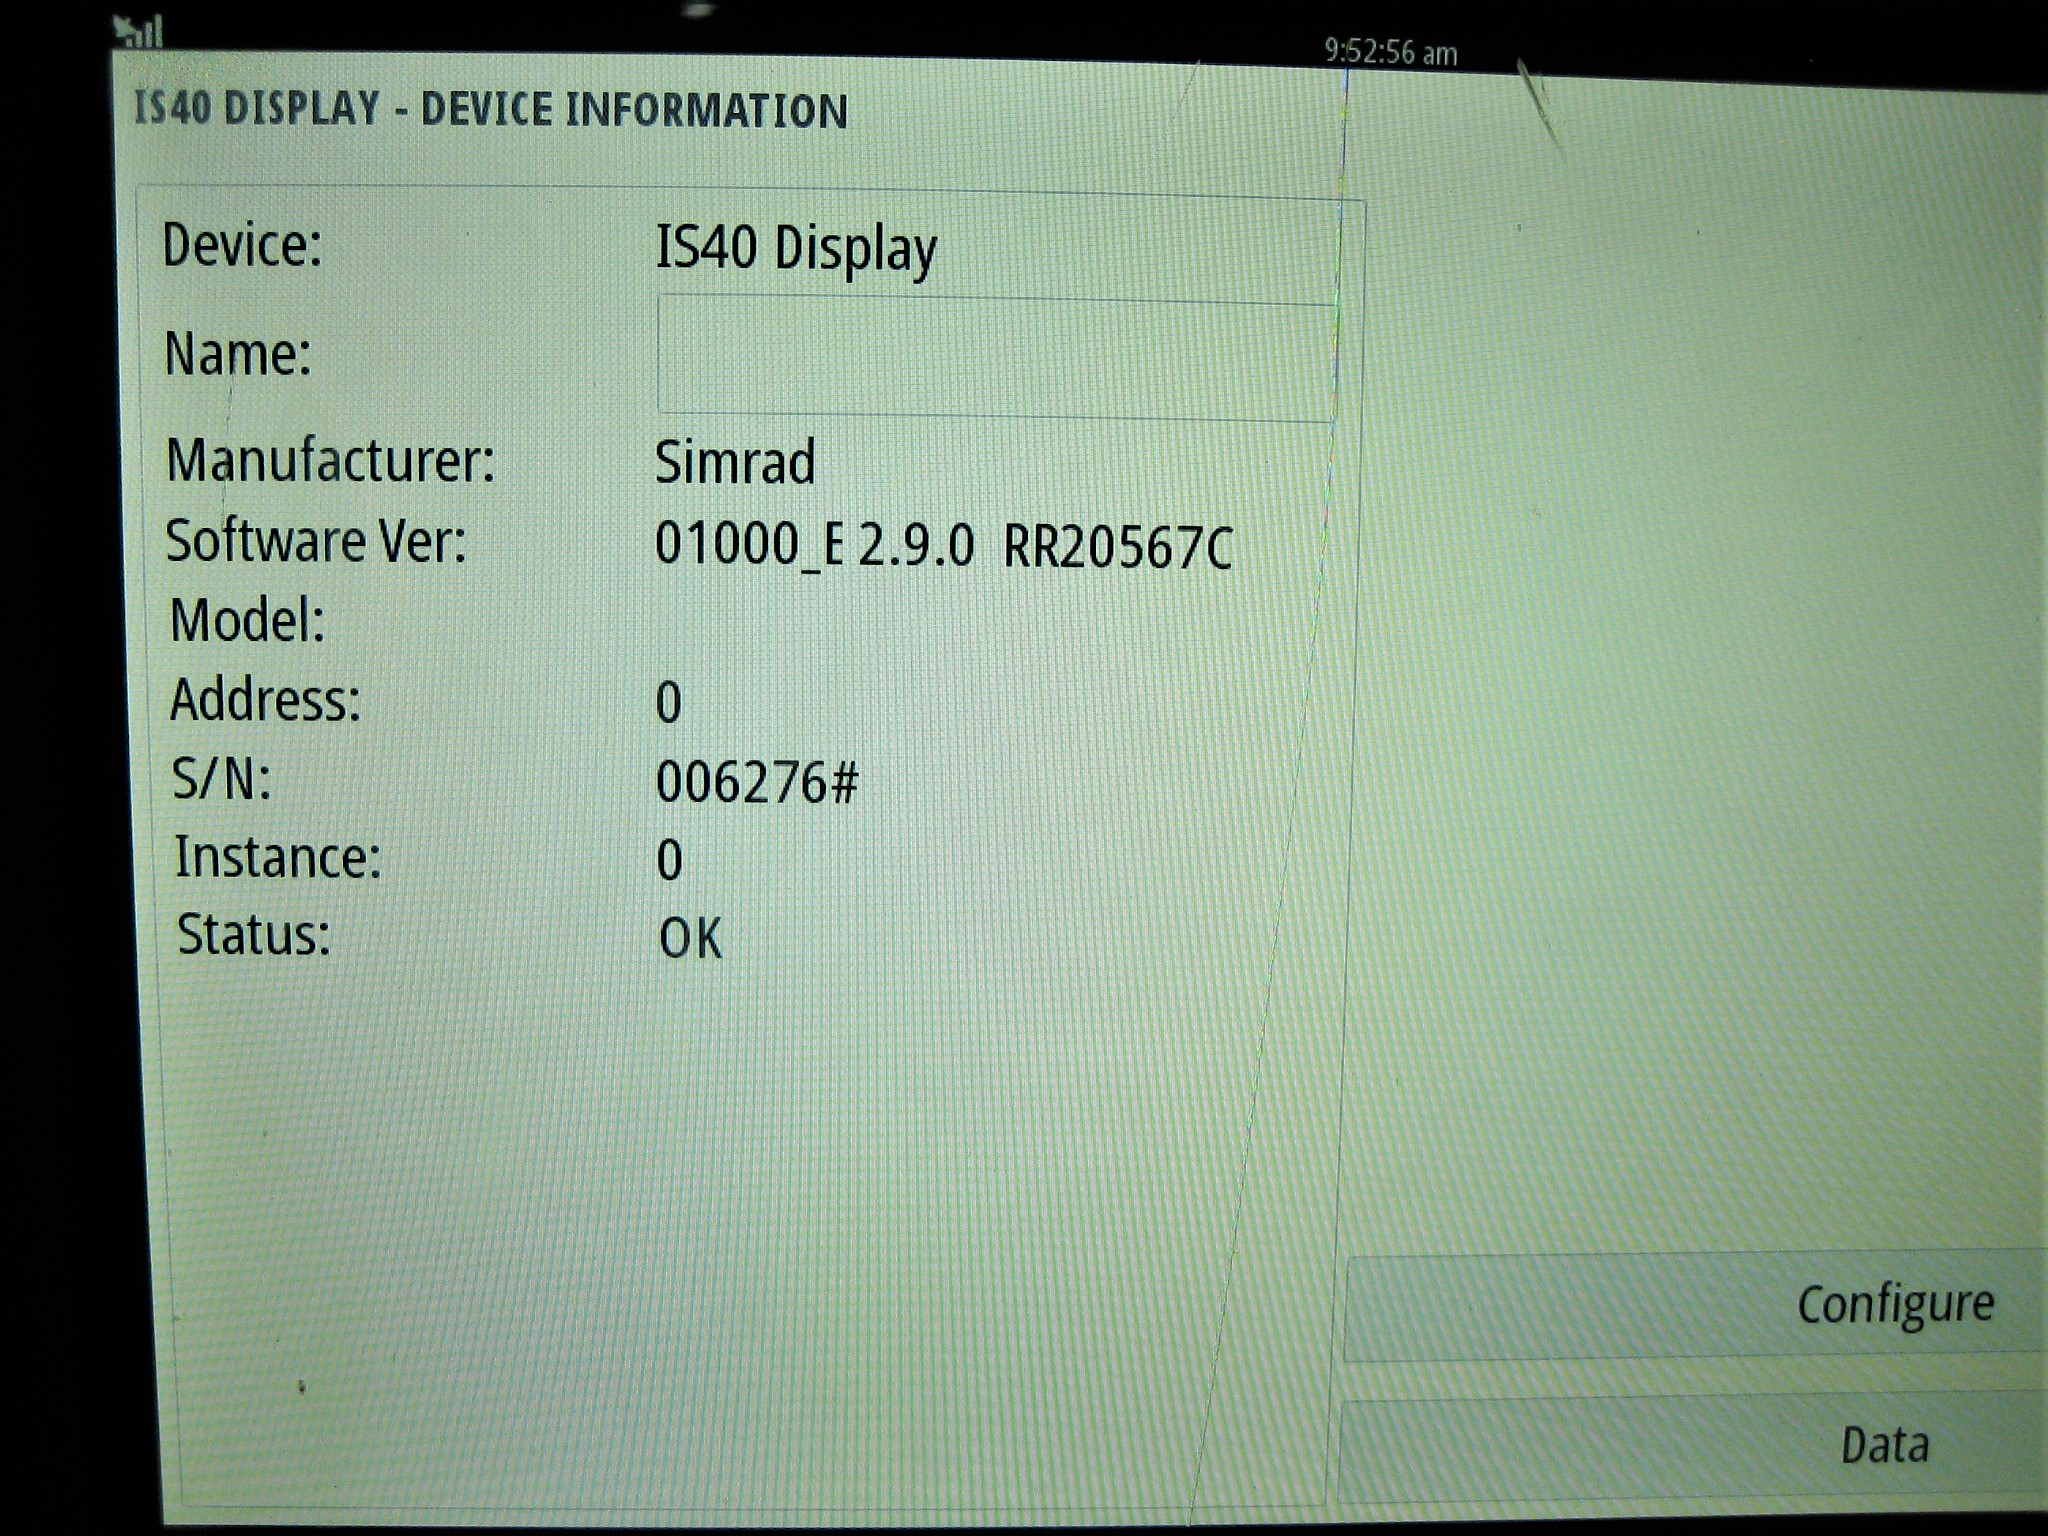This screenshot has height=1536, width=2048.
Task: Select the Simrad manufacturer value
Action: point(735,463)
